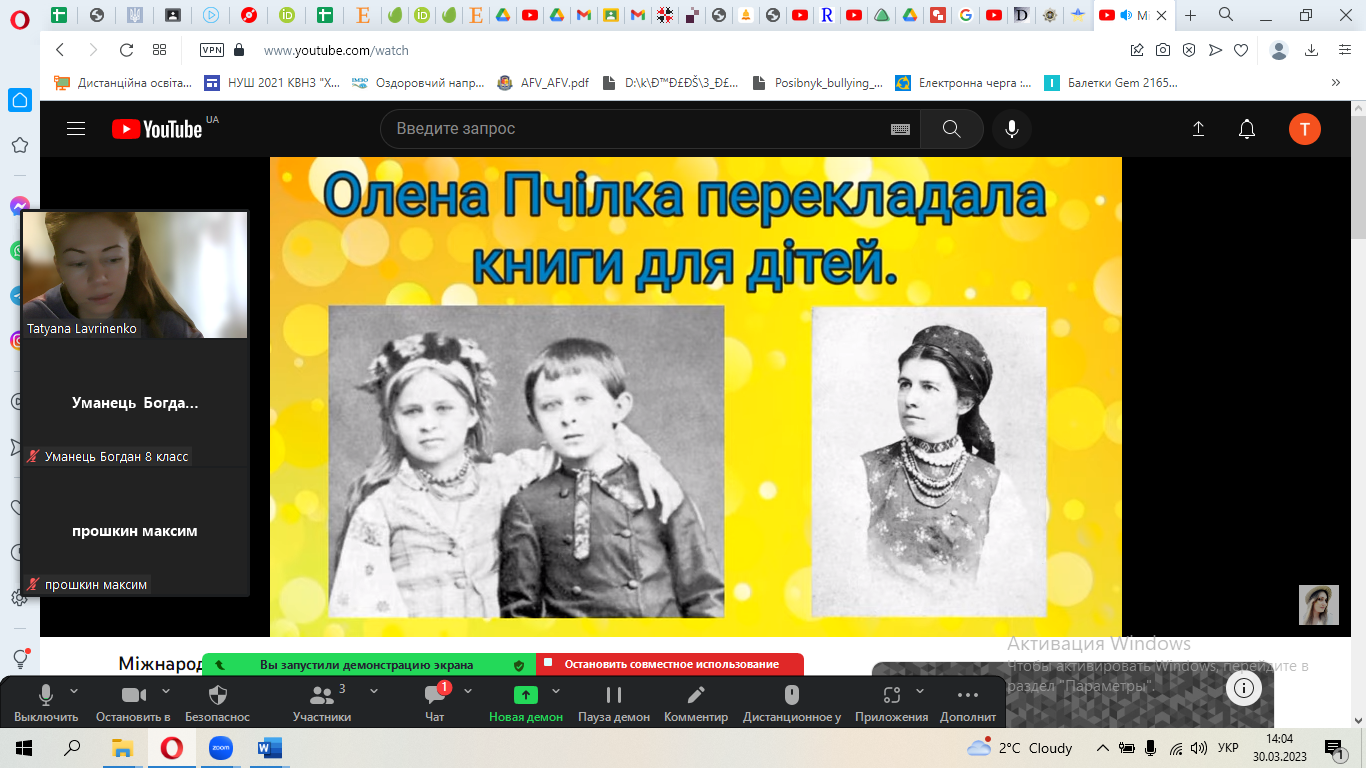This screenshot has height=768, width=1366.
Task: Type in the YouTube search field Введите запрос
Action: (x=630, y=129)
